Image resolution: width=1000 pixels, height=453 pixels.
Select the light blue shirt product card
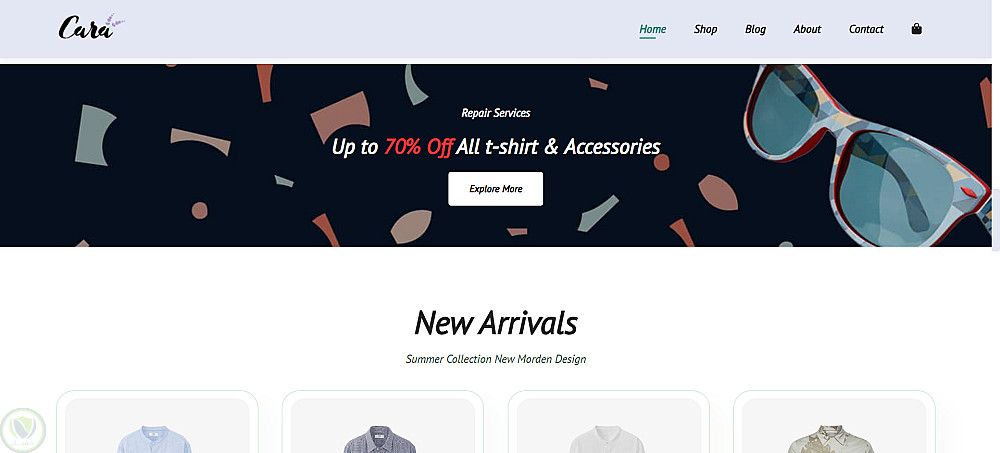pyautogui.click(x=157, y=422)
